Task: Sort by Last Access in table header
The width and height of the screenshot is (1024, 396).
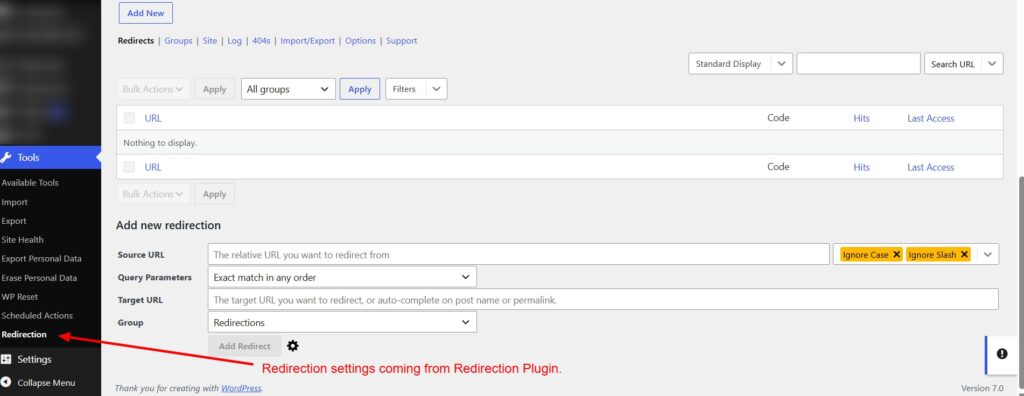Action: pos(931,118)
